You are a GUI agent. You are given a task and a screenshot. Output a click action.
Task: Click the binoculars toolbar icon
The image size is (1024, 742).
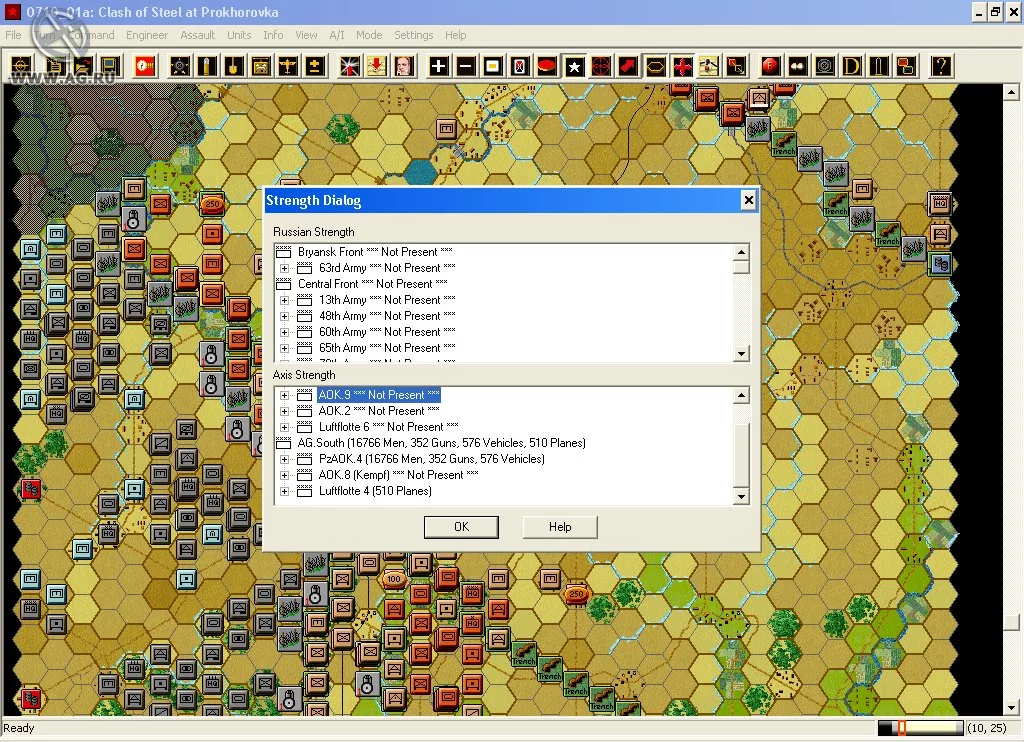point(798,66)
